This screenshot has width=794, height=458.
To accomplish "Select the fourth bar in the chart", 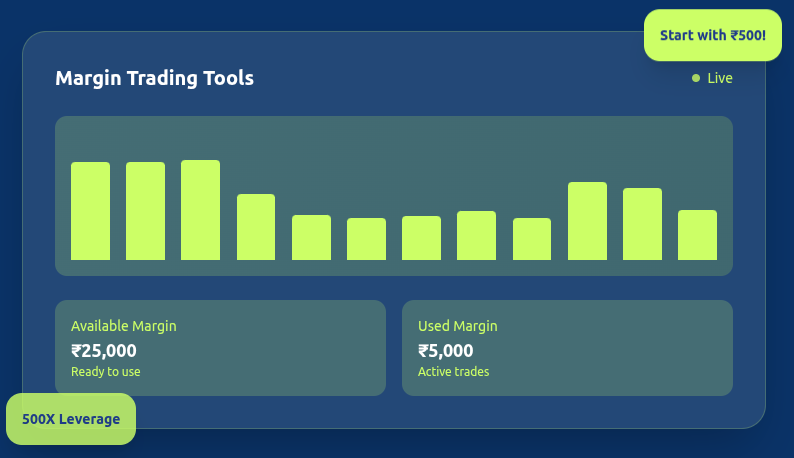I will pyautogui.click(x=256, y=227).
